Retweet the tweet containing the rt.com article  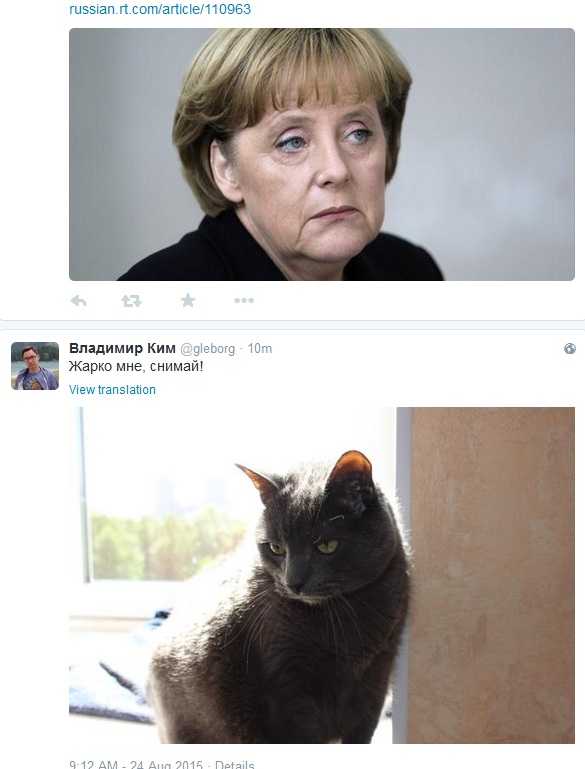131,301
